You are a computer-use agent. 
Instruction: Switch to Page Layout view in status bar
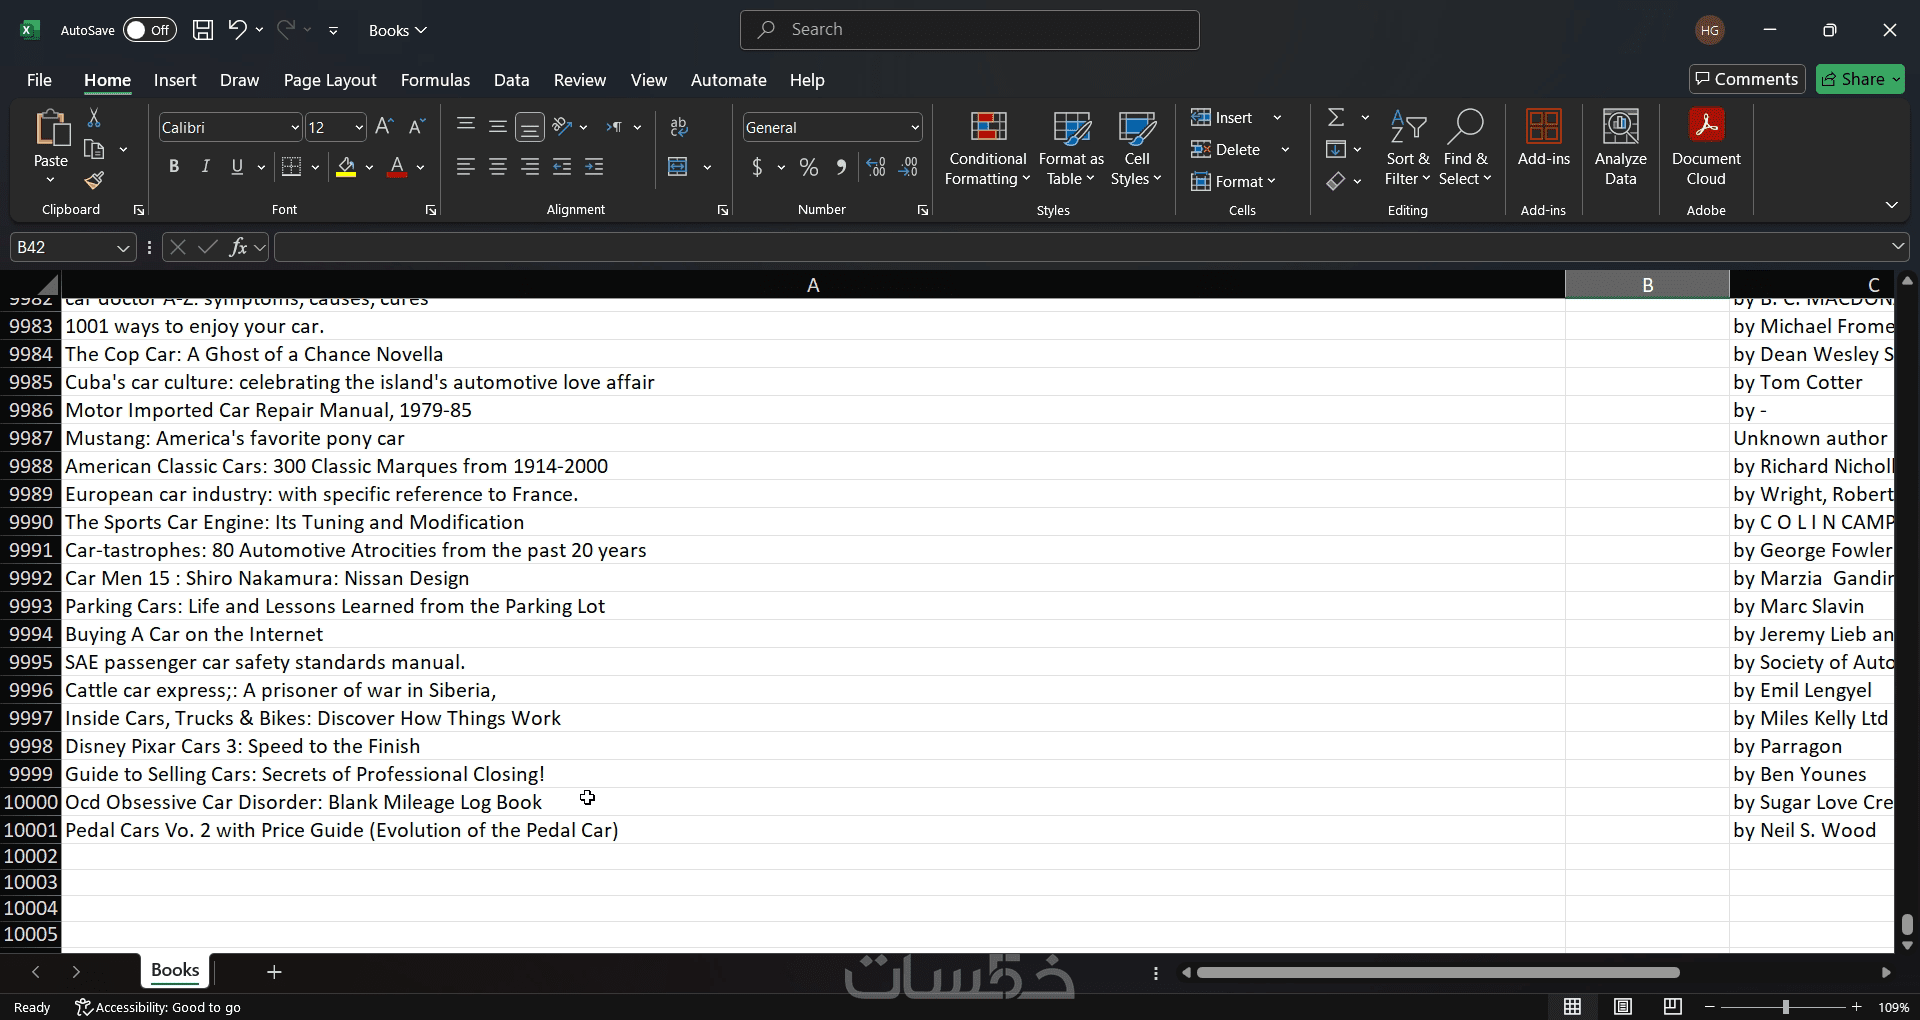pyautogui.click(x=1623, y=1007)
